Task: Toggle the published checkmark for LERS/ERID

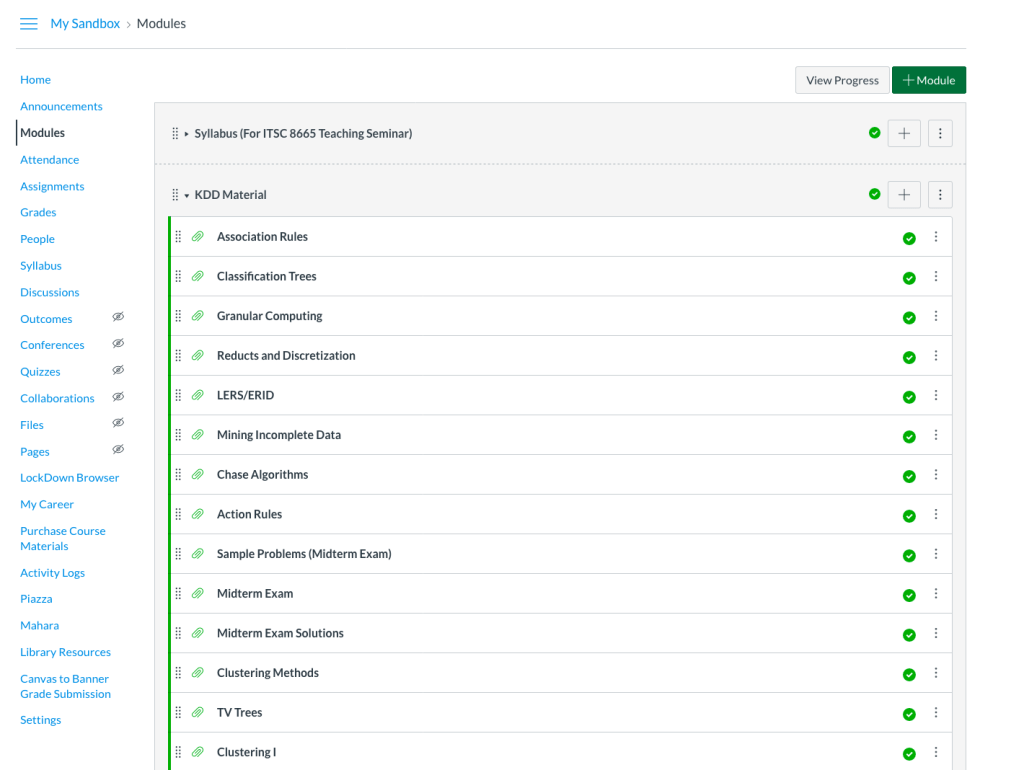Action: tap(909, 397)
